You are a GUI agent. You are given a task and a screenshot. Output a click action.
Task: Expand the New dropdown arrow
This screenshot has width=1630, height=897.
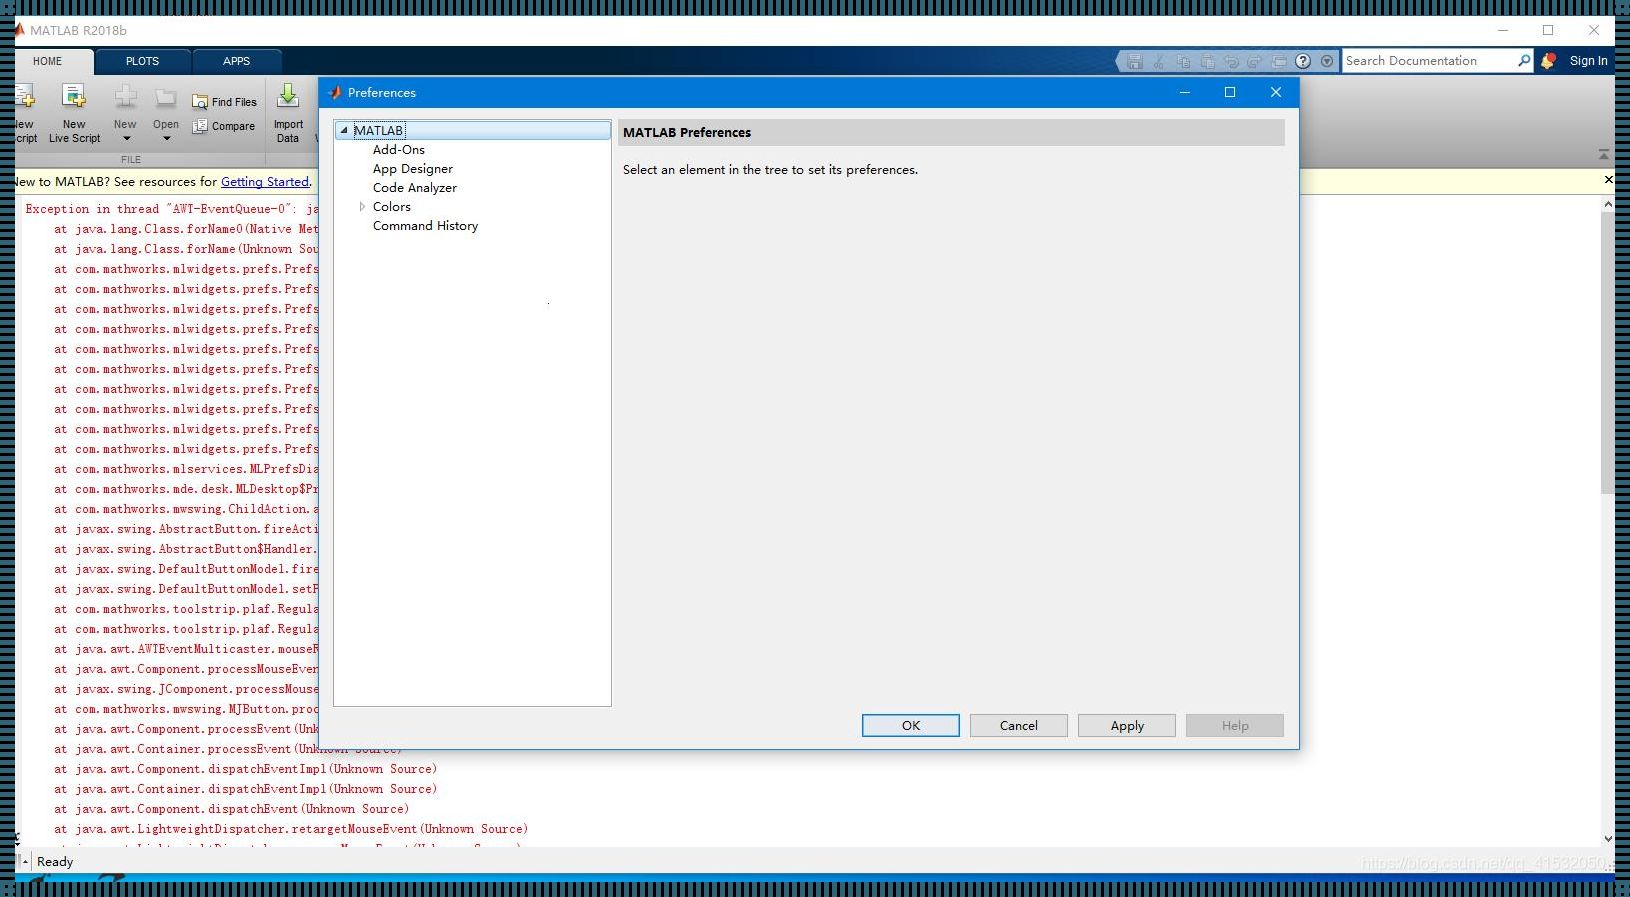(x=126, y=139)
